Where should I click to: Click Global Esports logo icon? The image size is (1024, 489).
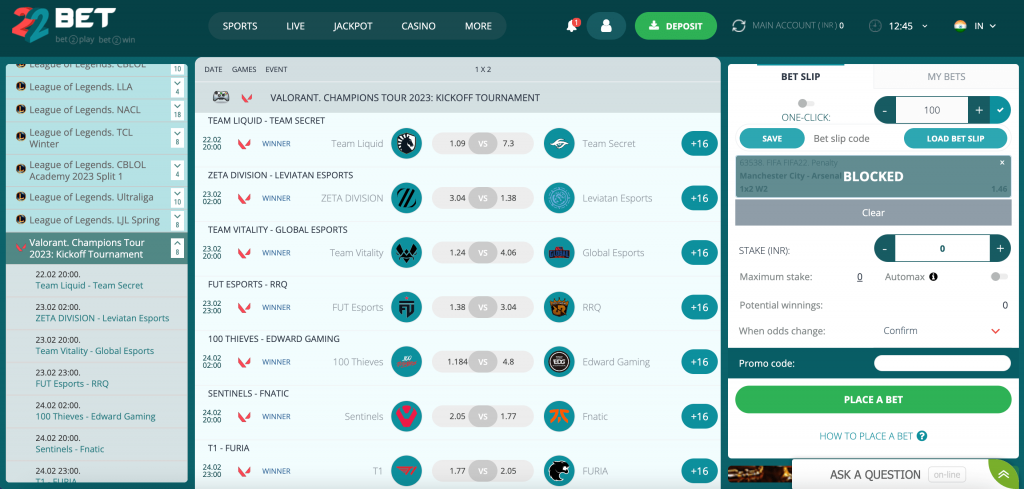click(x=559, y=253)
